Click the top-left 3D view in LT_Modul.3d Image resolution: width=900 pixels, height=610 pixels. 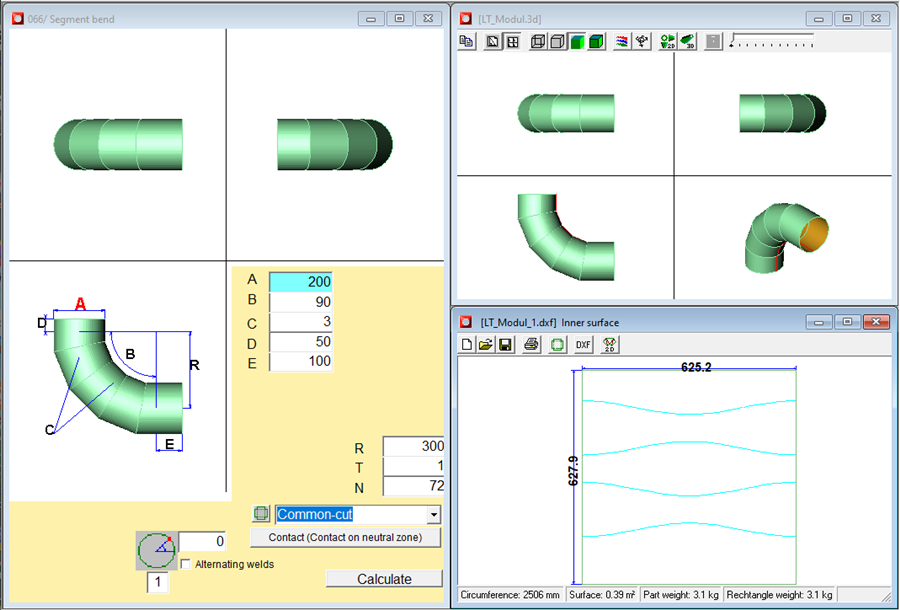565,113
